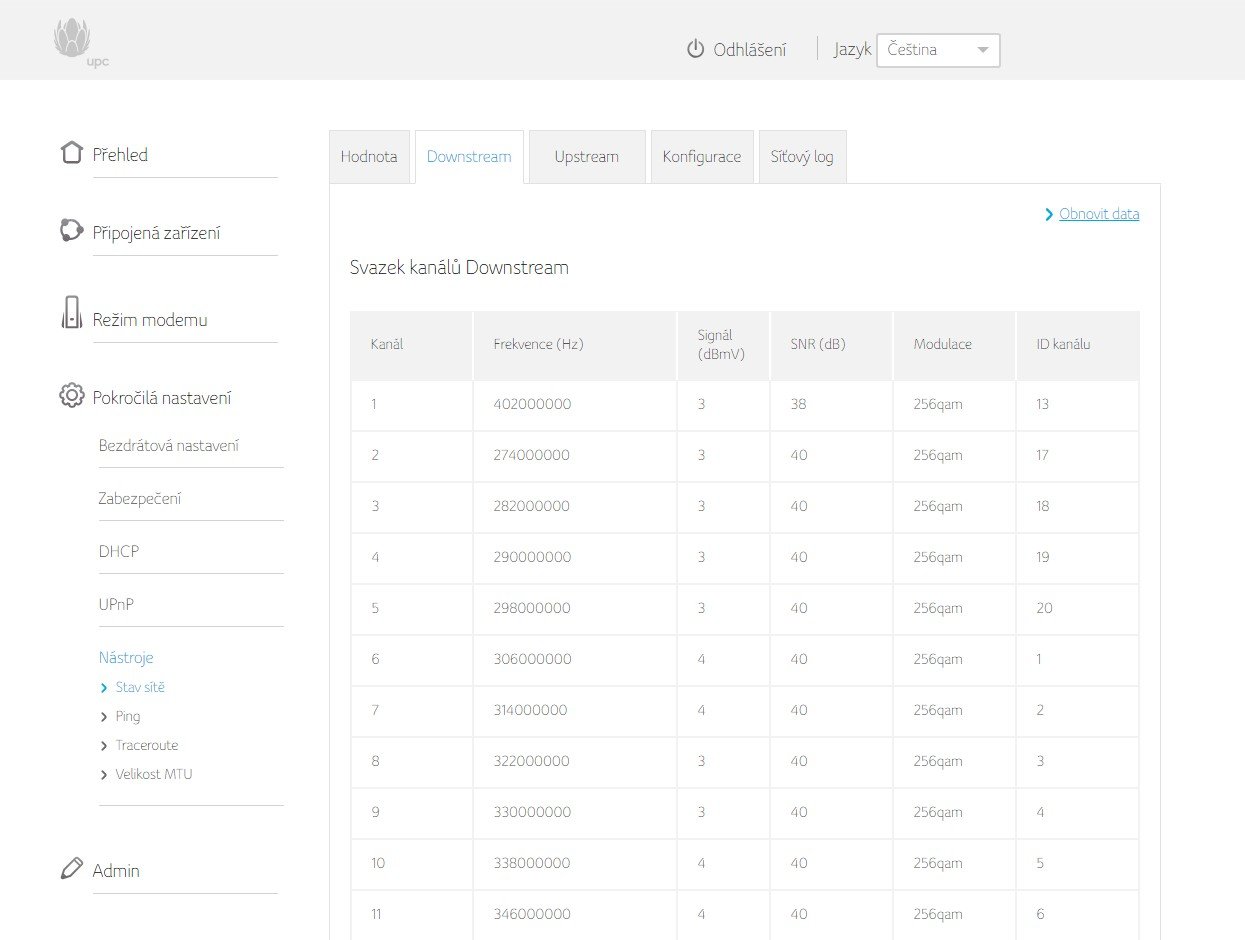This screenshot has height=940, width=1245.
Task: Open the Síťový log tab
Action: 802,157
